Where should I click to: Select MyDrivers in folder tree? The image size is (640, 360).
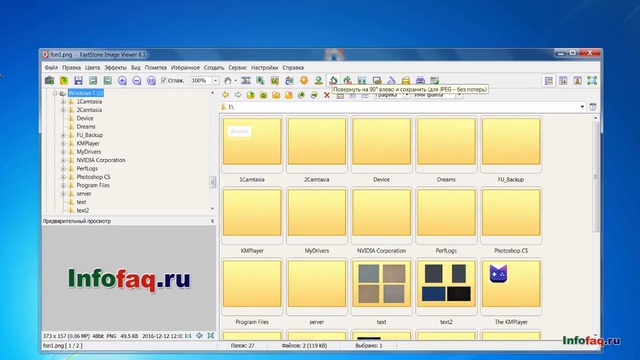[x=89, y=152]
